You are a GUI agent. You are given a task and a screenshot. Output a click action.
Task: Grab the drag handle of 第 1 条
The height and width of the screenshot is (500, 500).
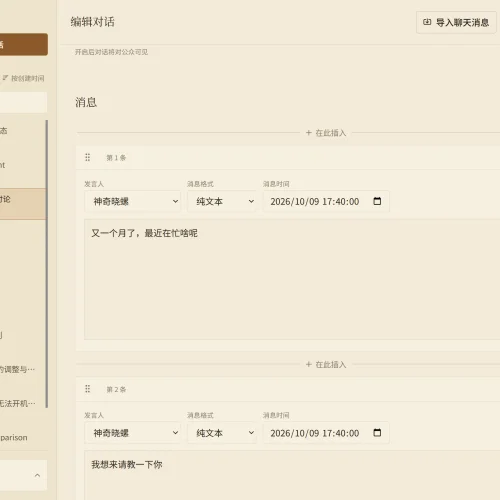(x=87, y=157)
